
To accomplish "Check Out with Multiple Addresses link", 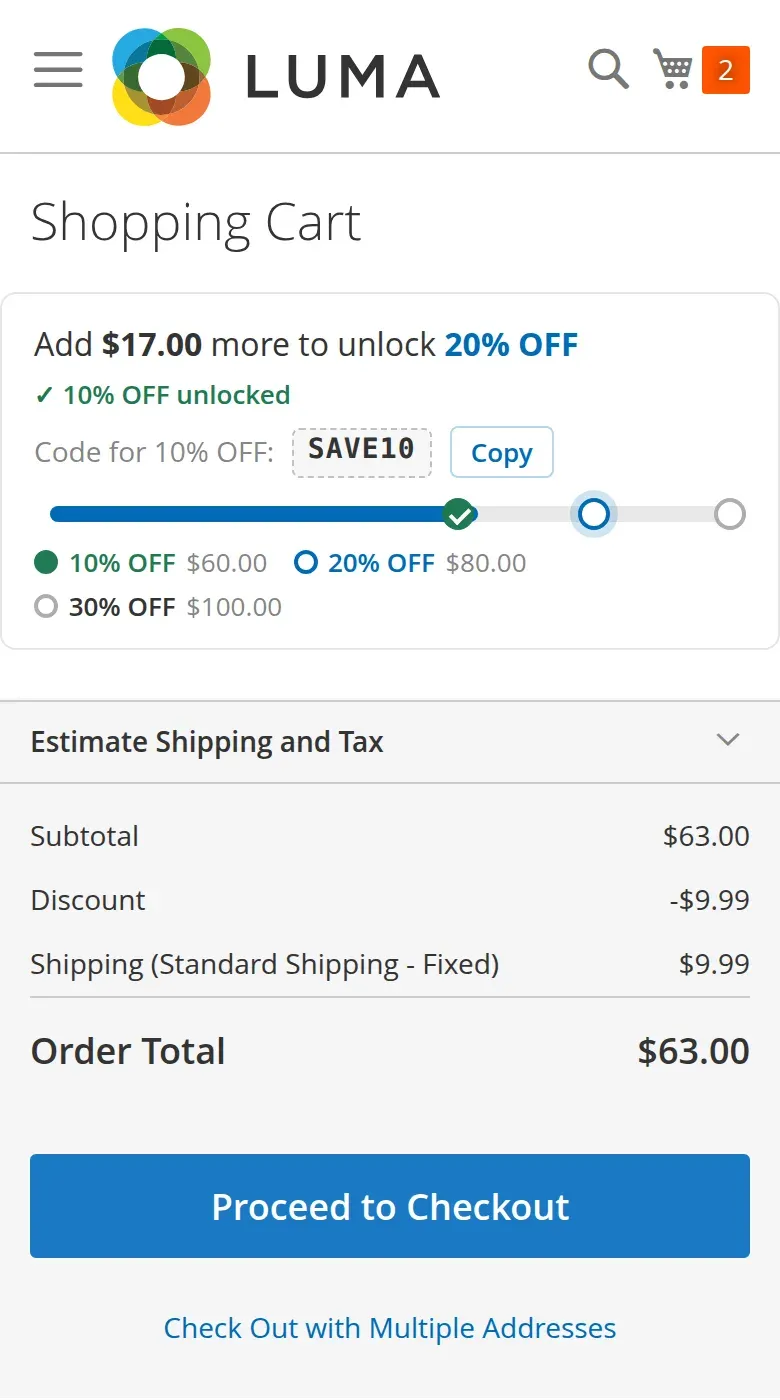I will click(390, 1328).
